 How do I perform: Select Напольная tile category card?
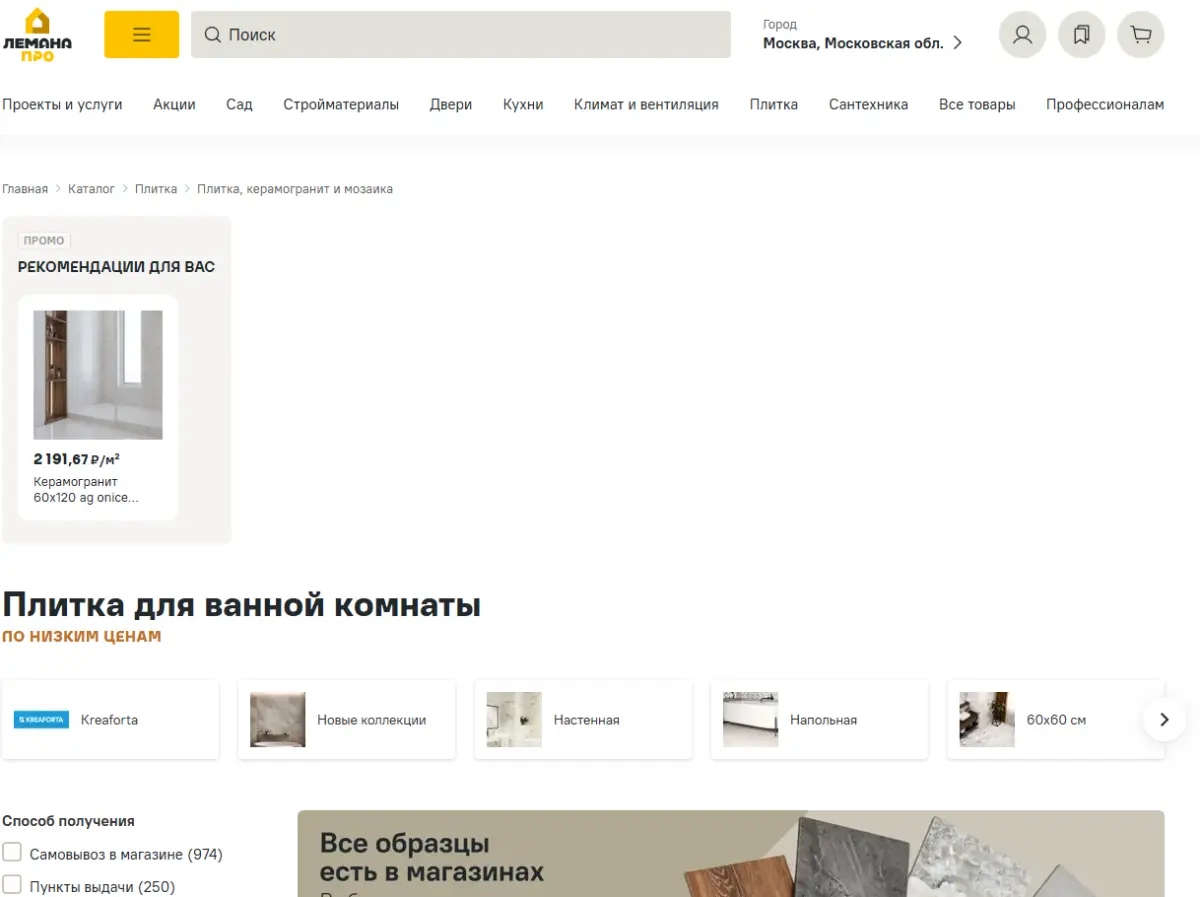coord(820,720)
